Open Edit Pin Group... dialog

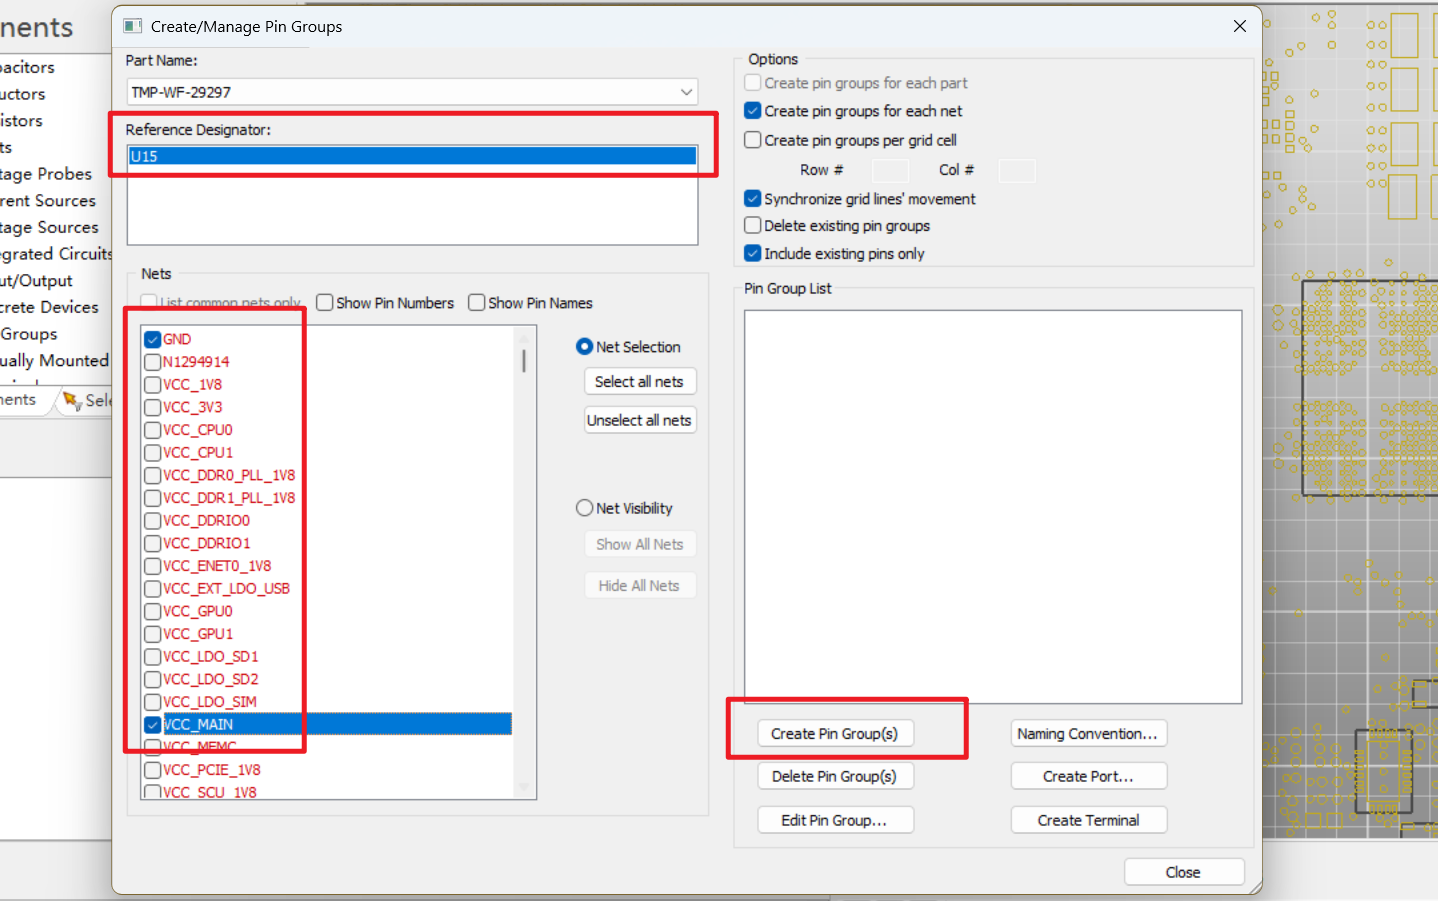[x=835, y=821]
